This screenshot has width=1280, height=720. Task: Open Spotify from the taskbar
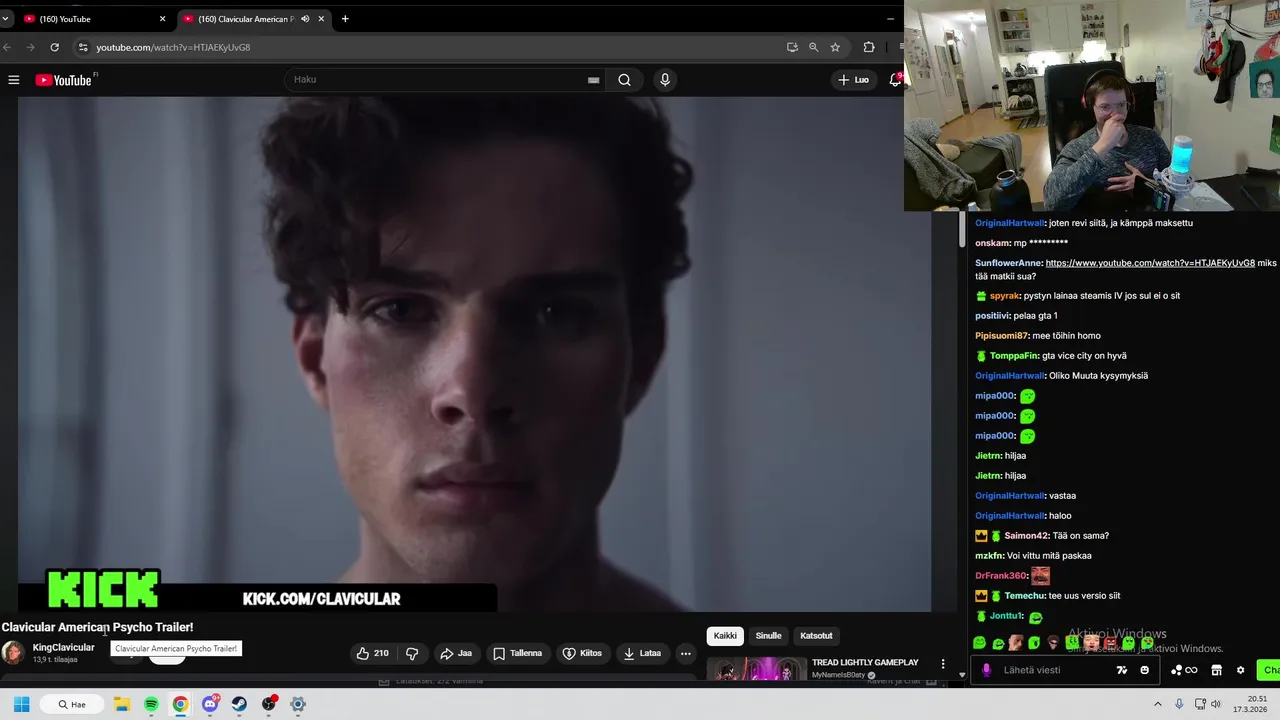[151, 704]
